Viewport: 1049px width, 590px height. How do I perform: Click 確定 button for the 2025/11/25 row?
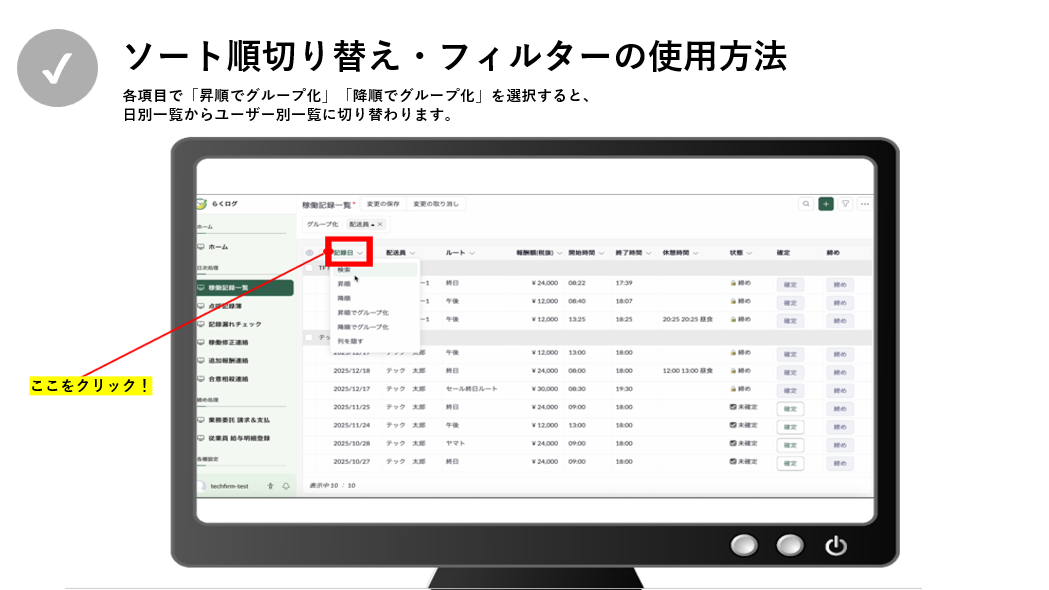(790, 408)
